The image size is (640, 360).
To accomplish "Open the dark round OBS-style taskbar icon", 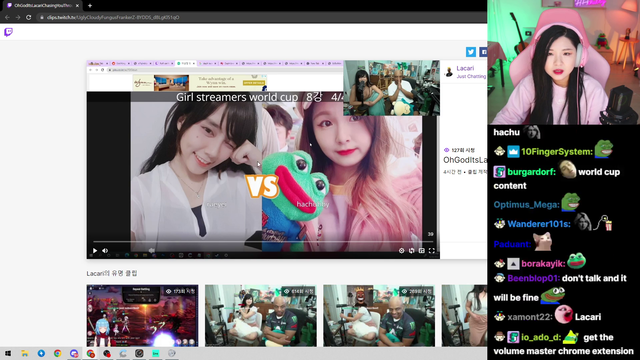I will (x=139, y=353).
